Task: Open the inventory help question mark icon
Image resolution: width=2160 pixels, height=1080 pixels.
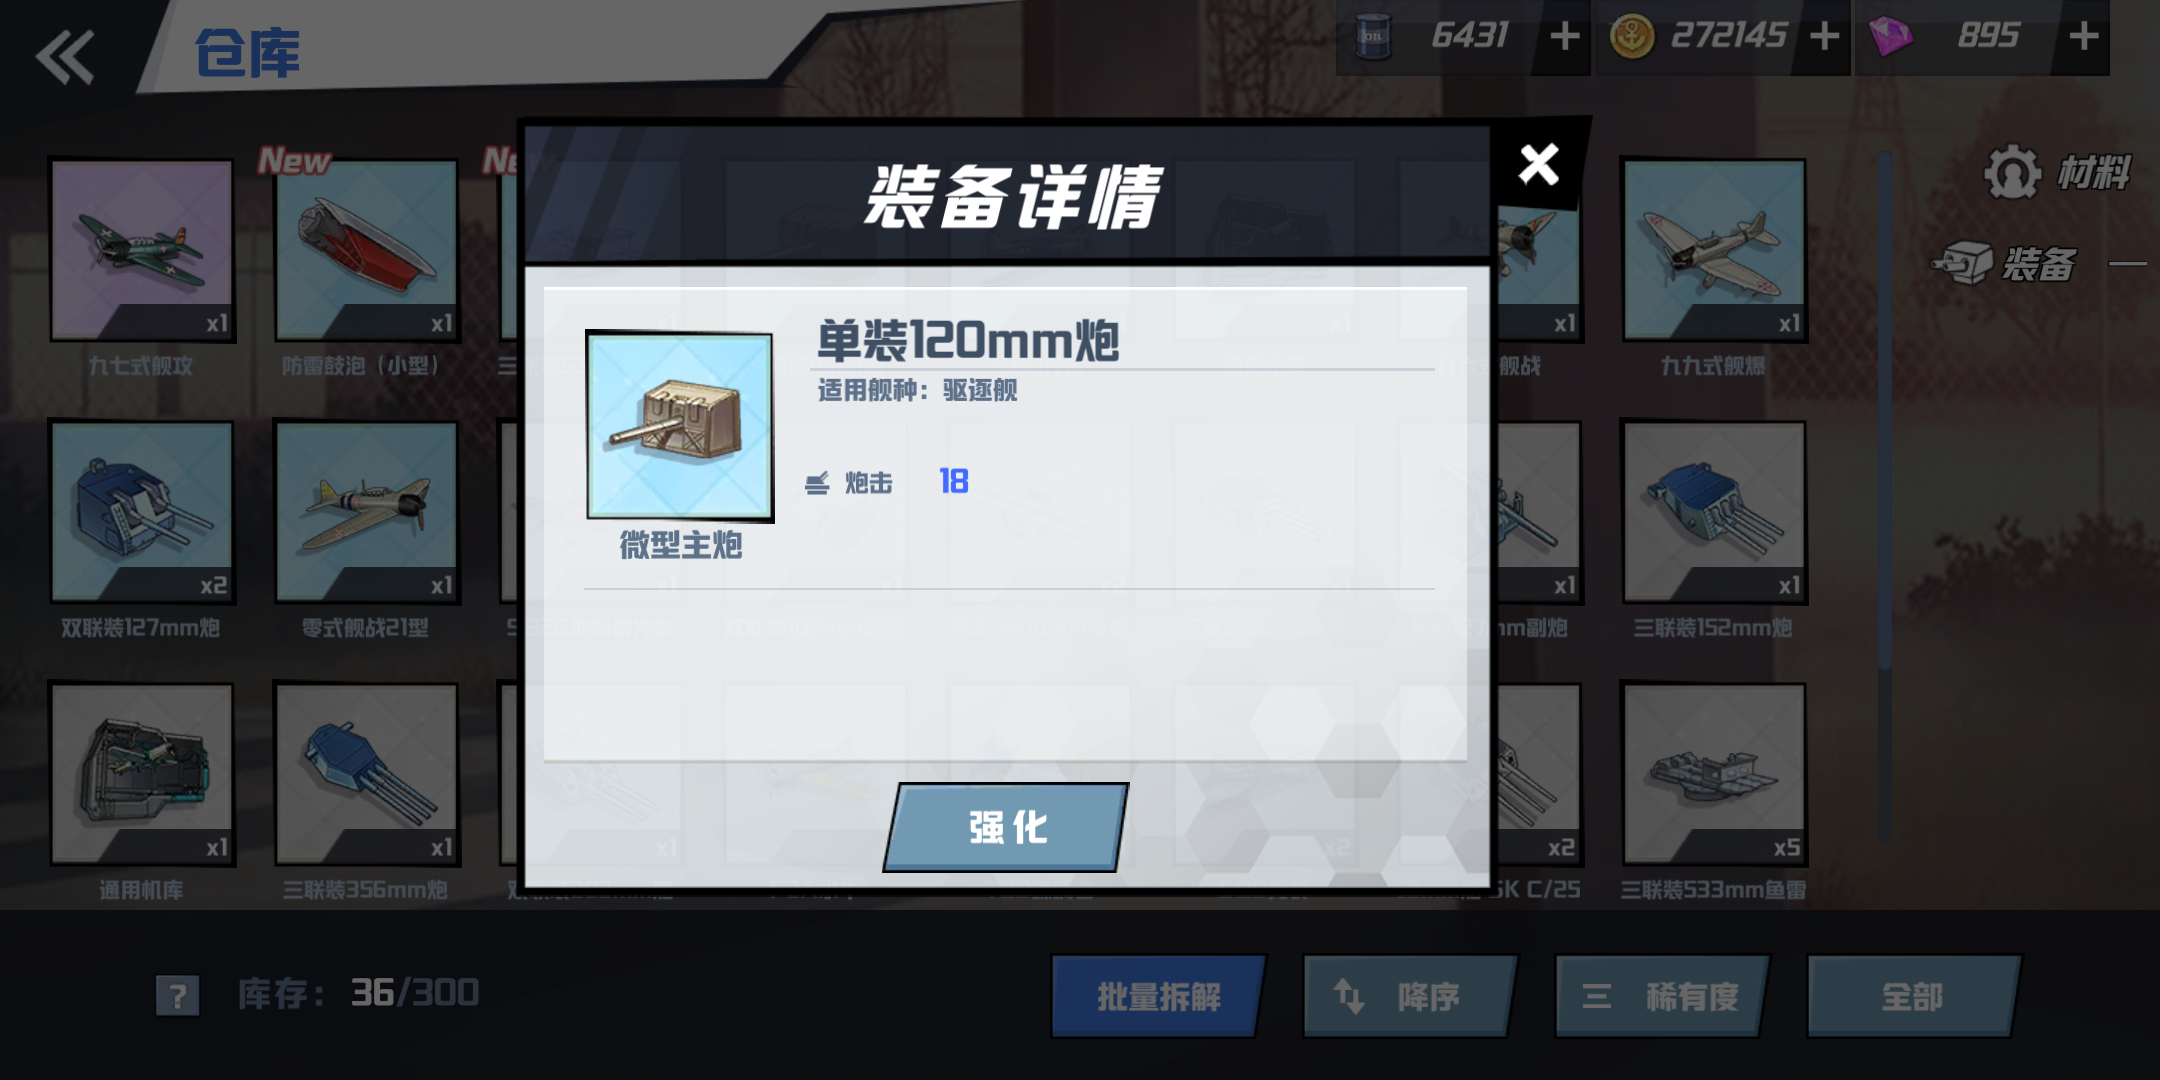Action: click(x=178, y=995)
